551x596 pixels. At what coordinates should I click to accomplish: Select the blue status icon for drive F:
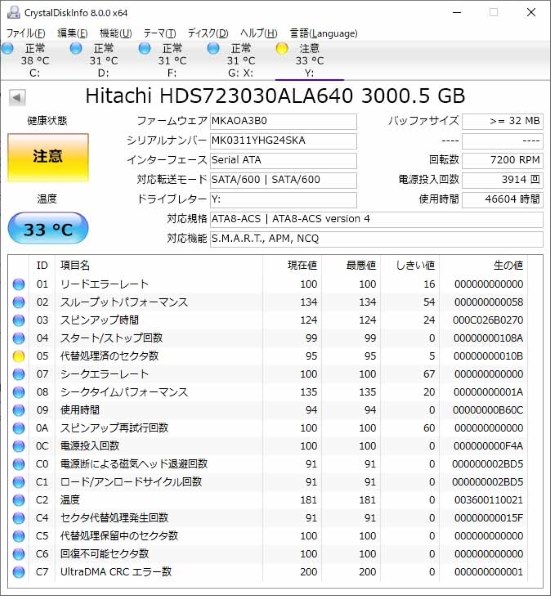tap(144, 49)
